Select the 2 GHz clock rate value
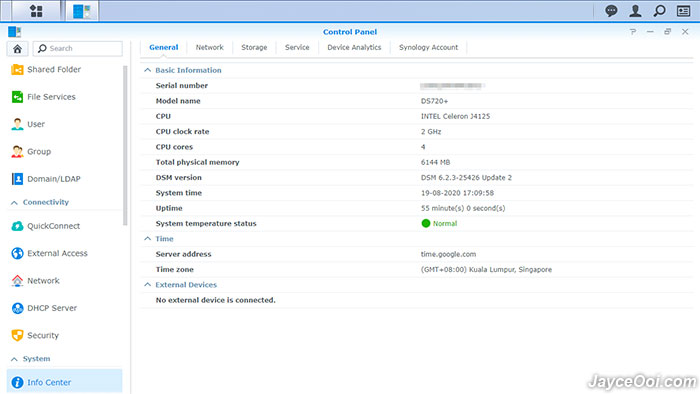 [431, 132]
